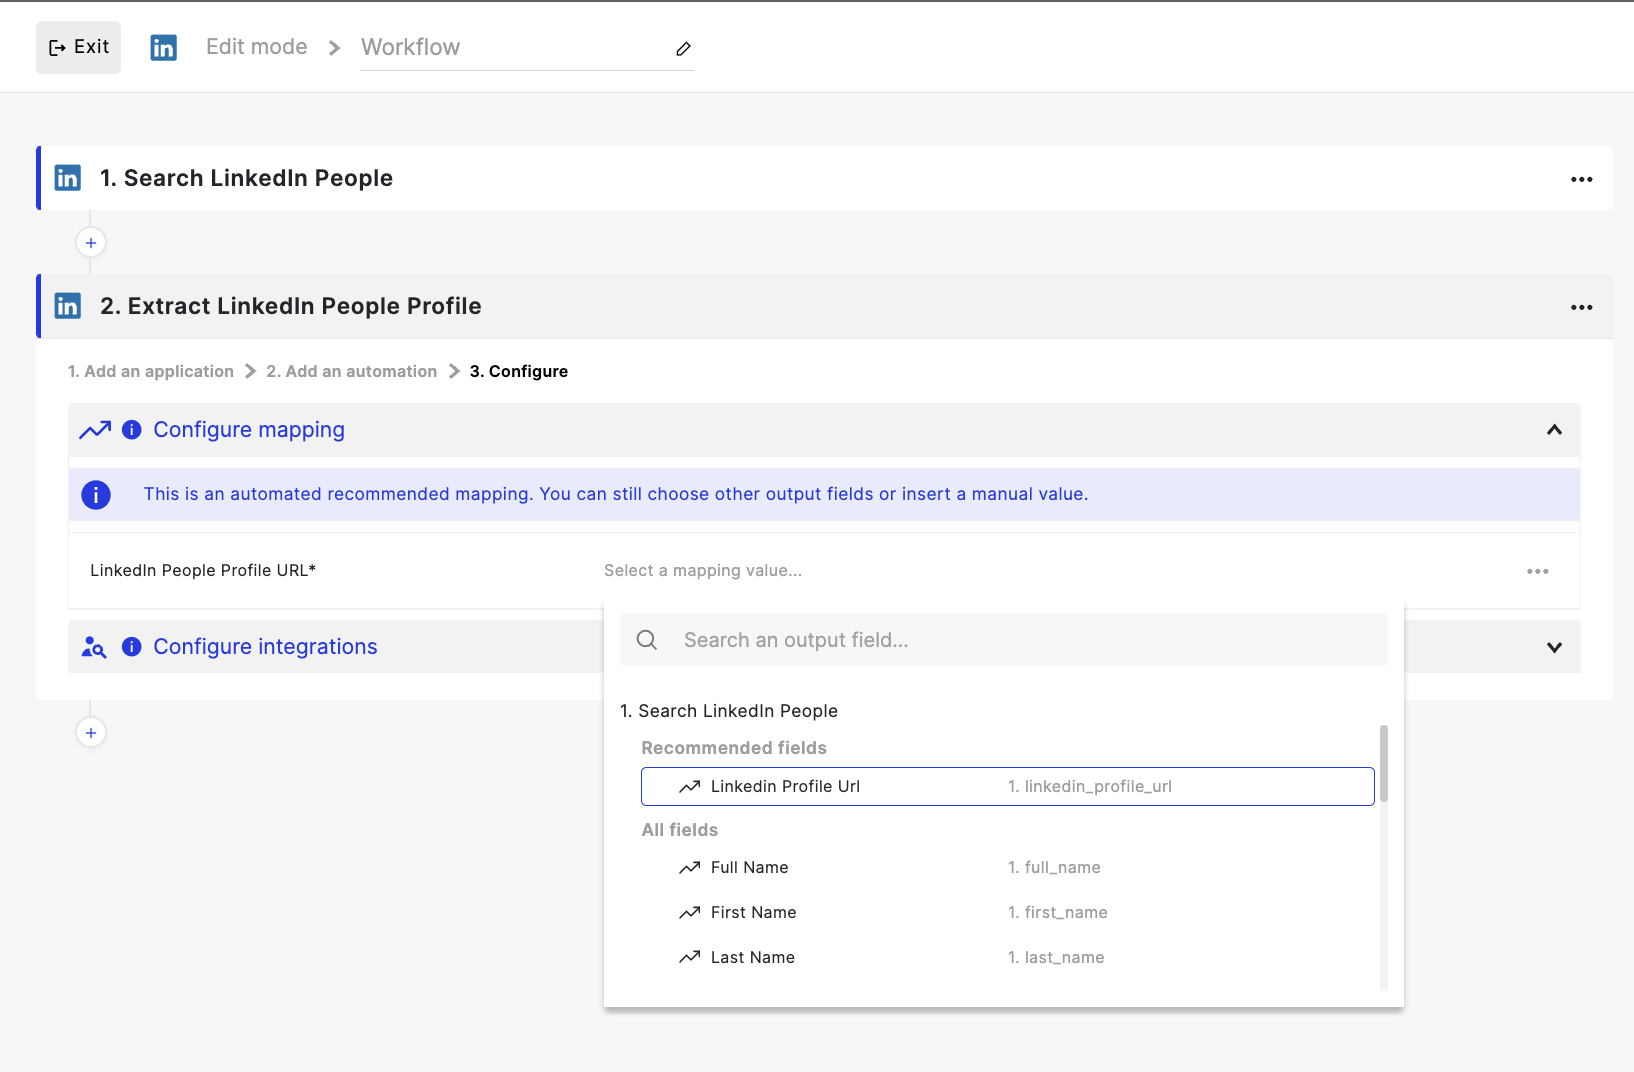Screen dimensions: 1634x1072
Task: Add a step between steps 1 and 2
Action: point(91,243)
